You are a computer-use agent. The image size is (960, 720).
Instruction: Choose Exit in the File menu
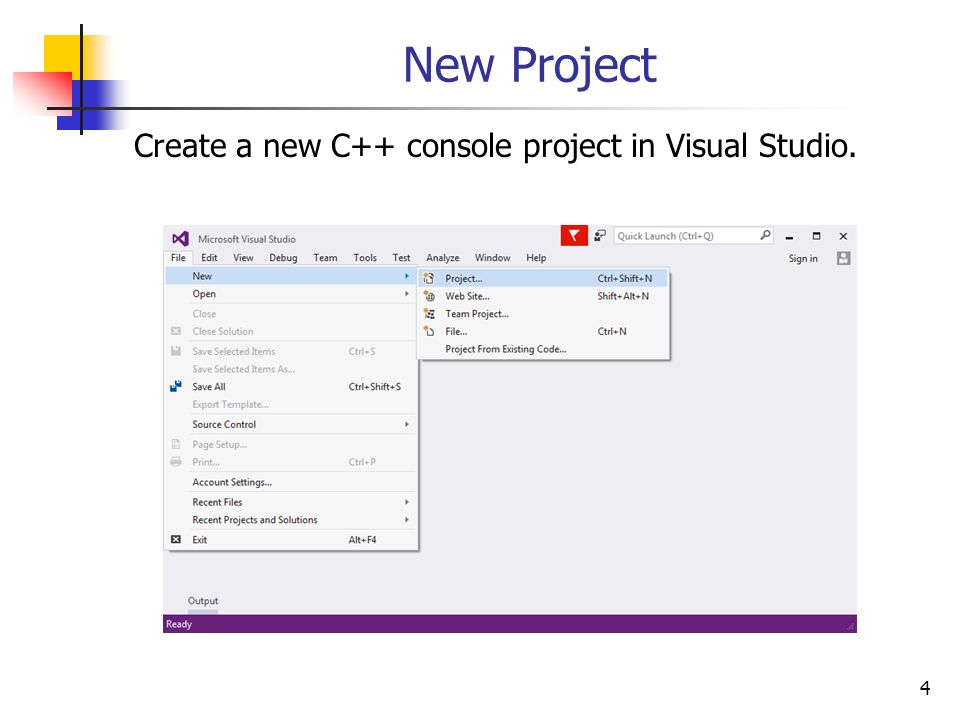tap(291, 539)
